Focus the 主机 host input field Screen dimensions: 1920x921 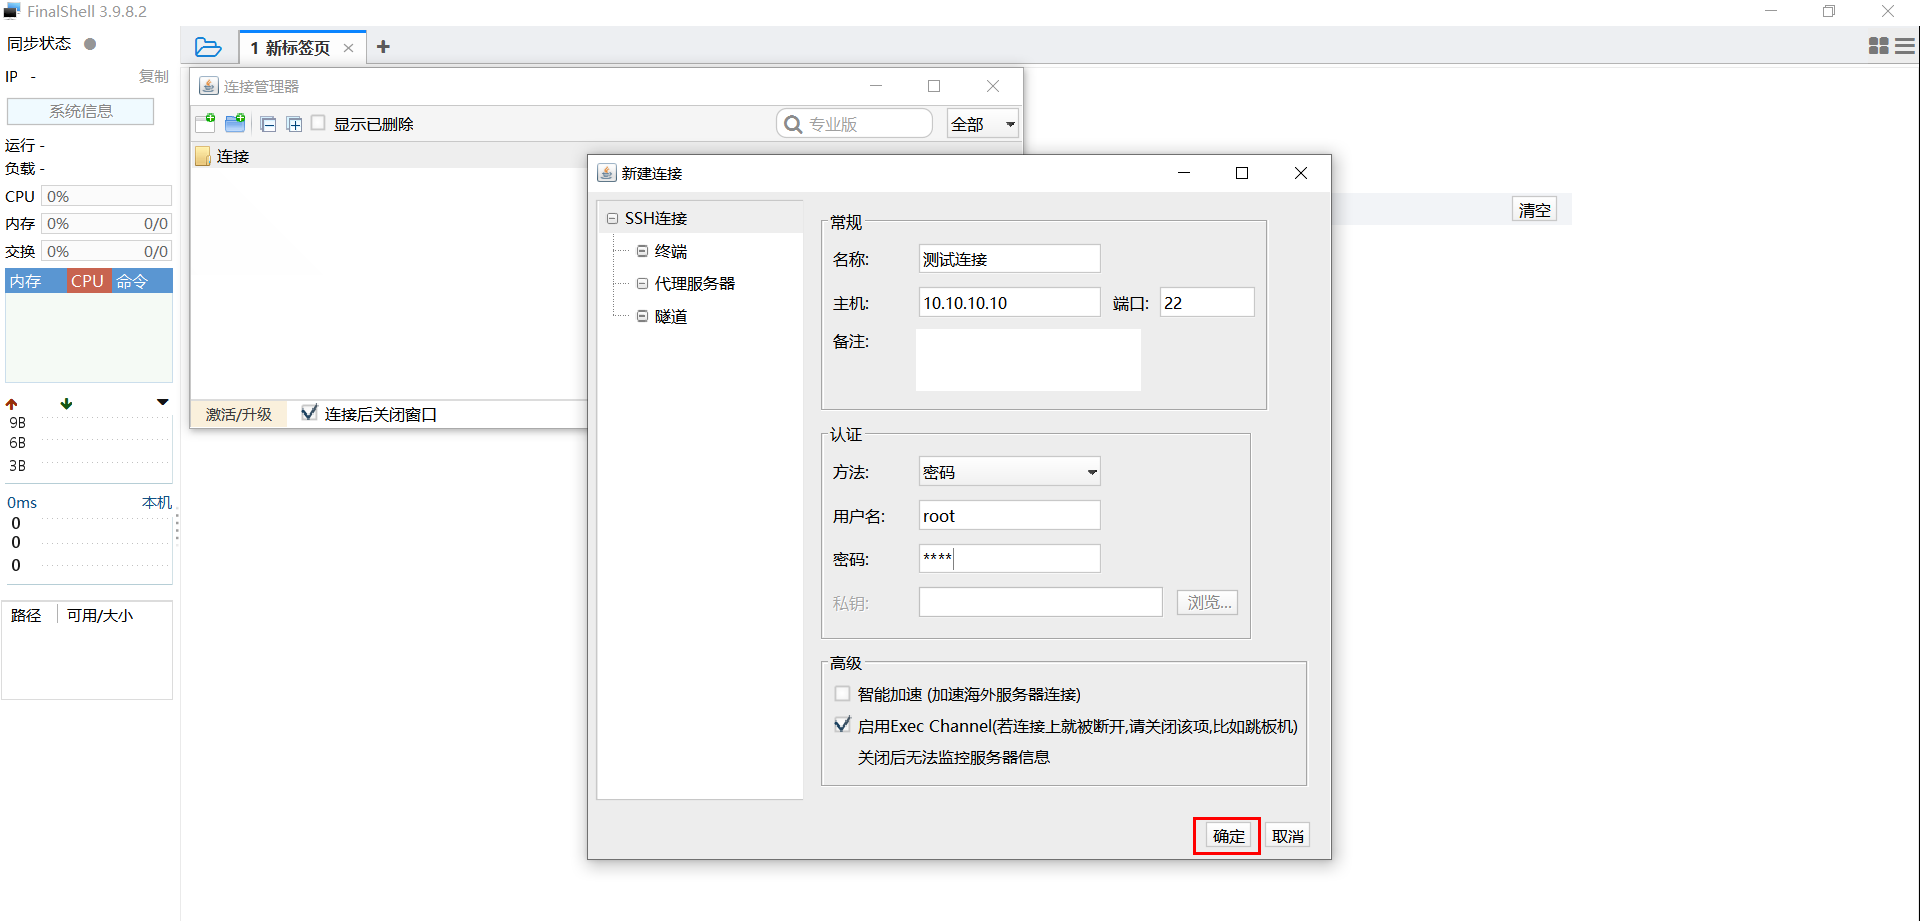1009,303
